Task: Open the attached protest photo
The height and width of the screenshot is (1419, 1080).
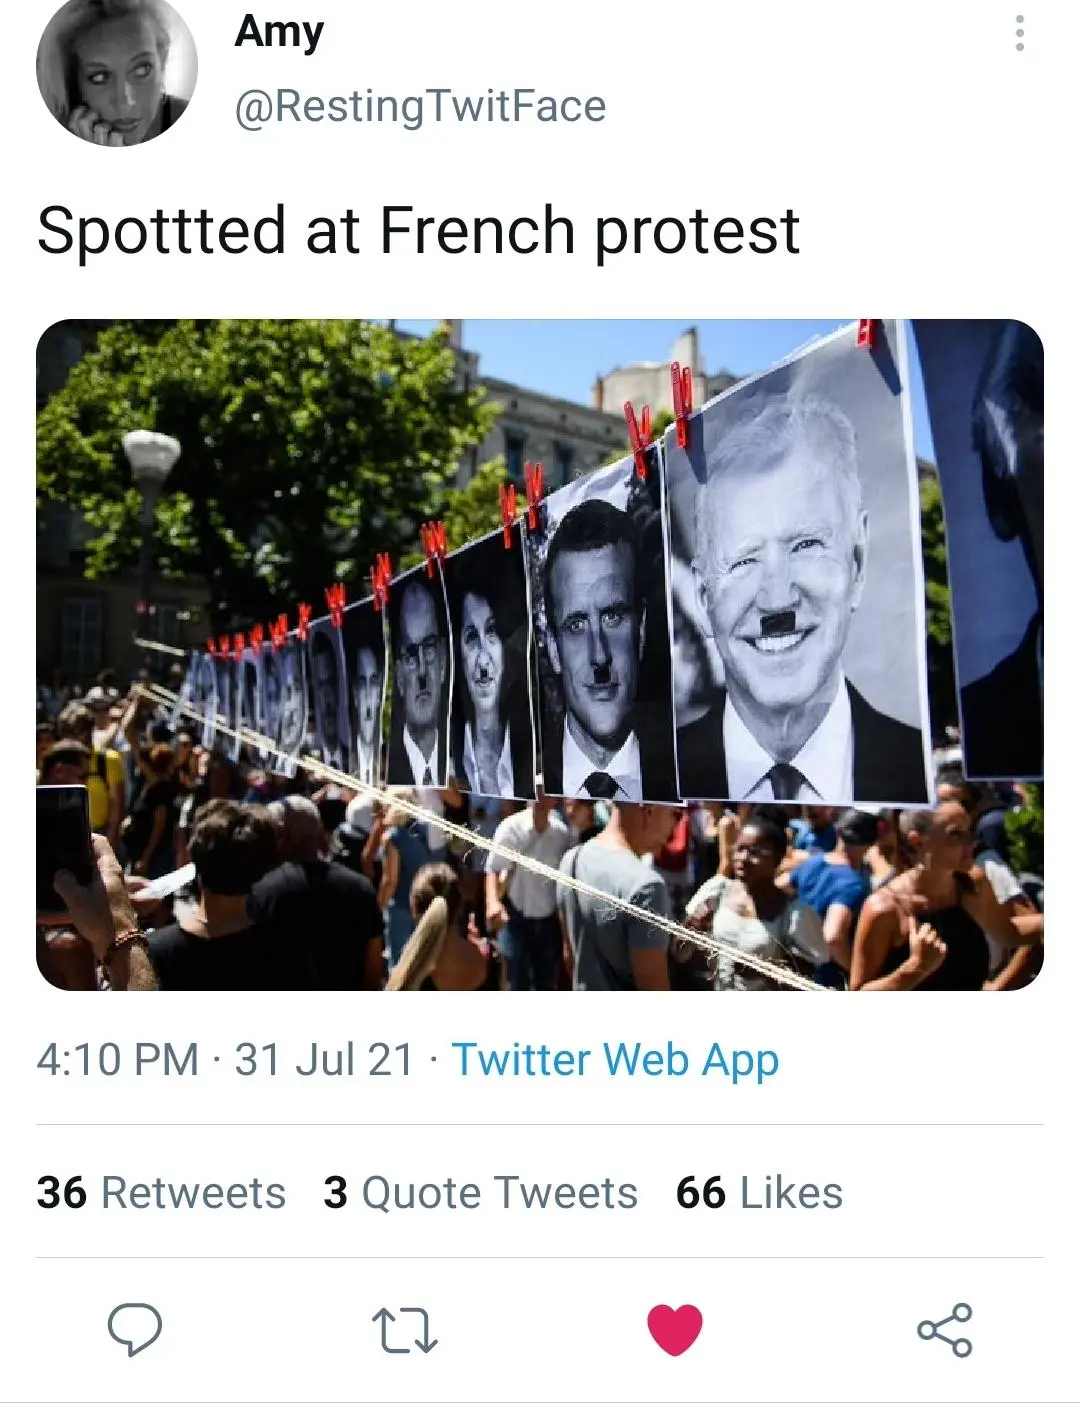Action: pos(540,655)
